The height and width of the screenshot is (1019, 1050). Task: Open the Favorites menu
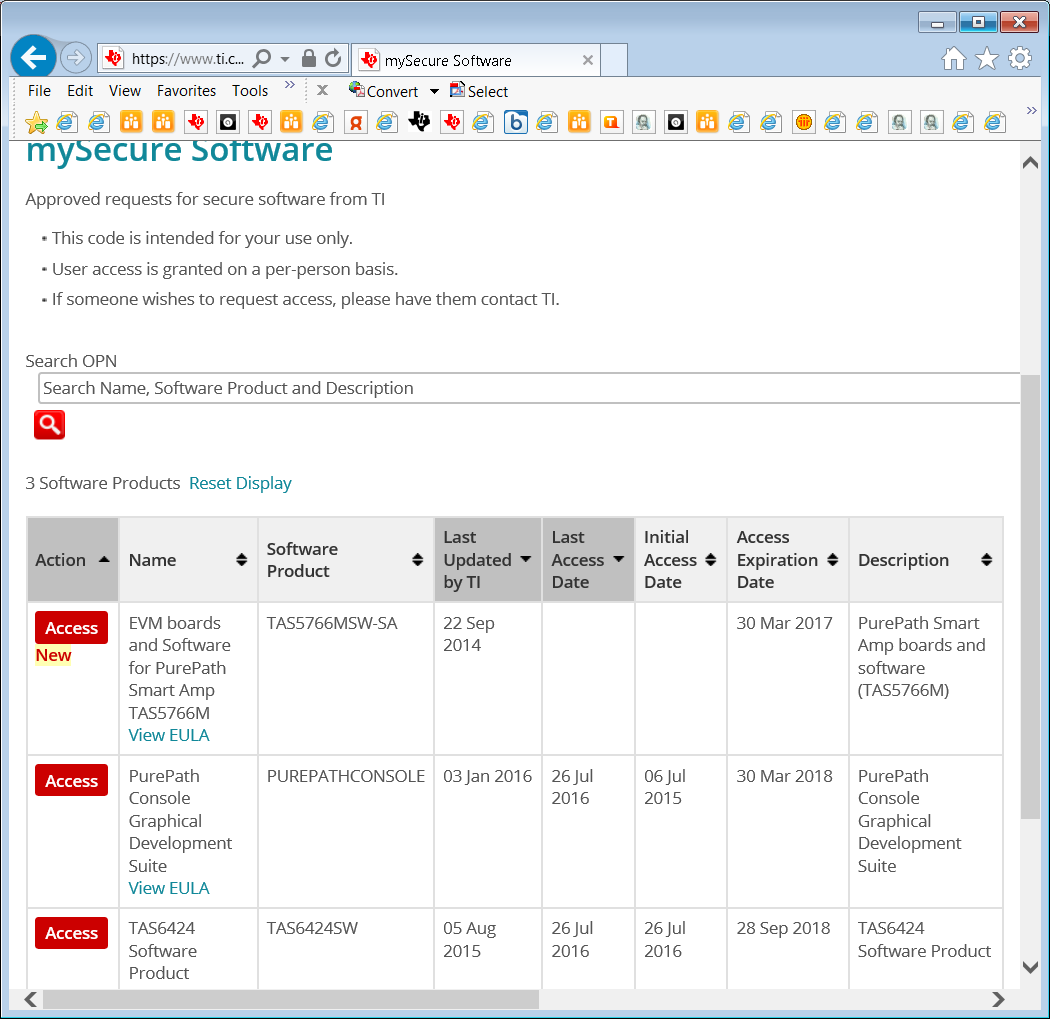tap(186, 91)
